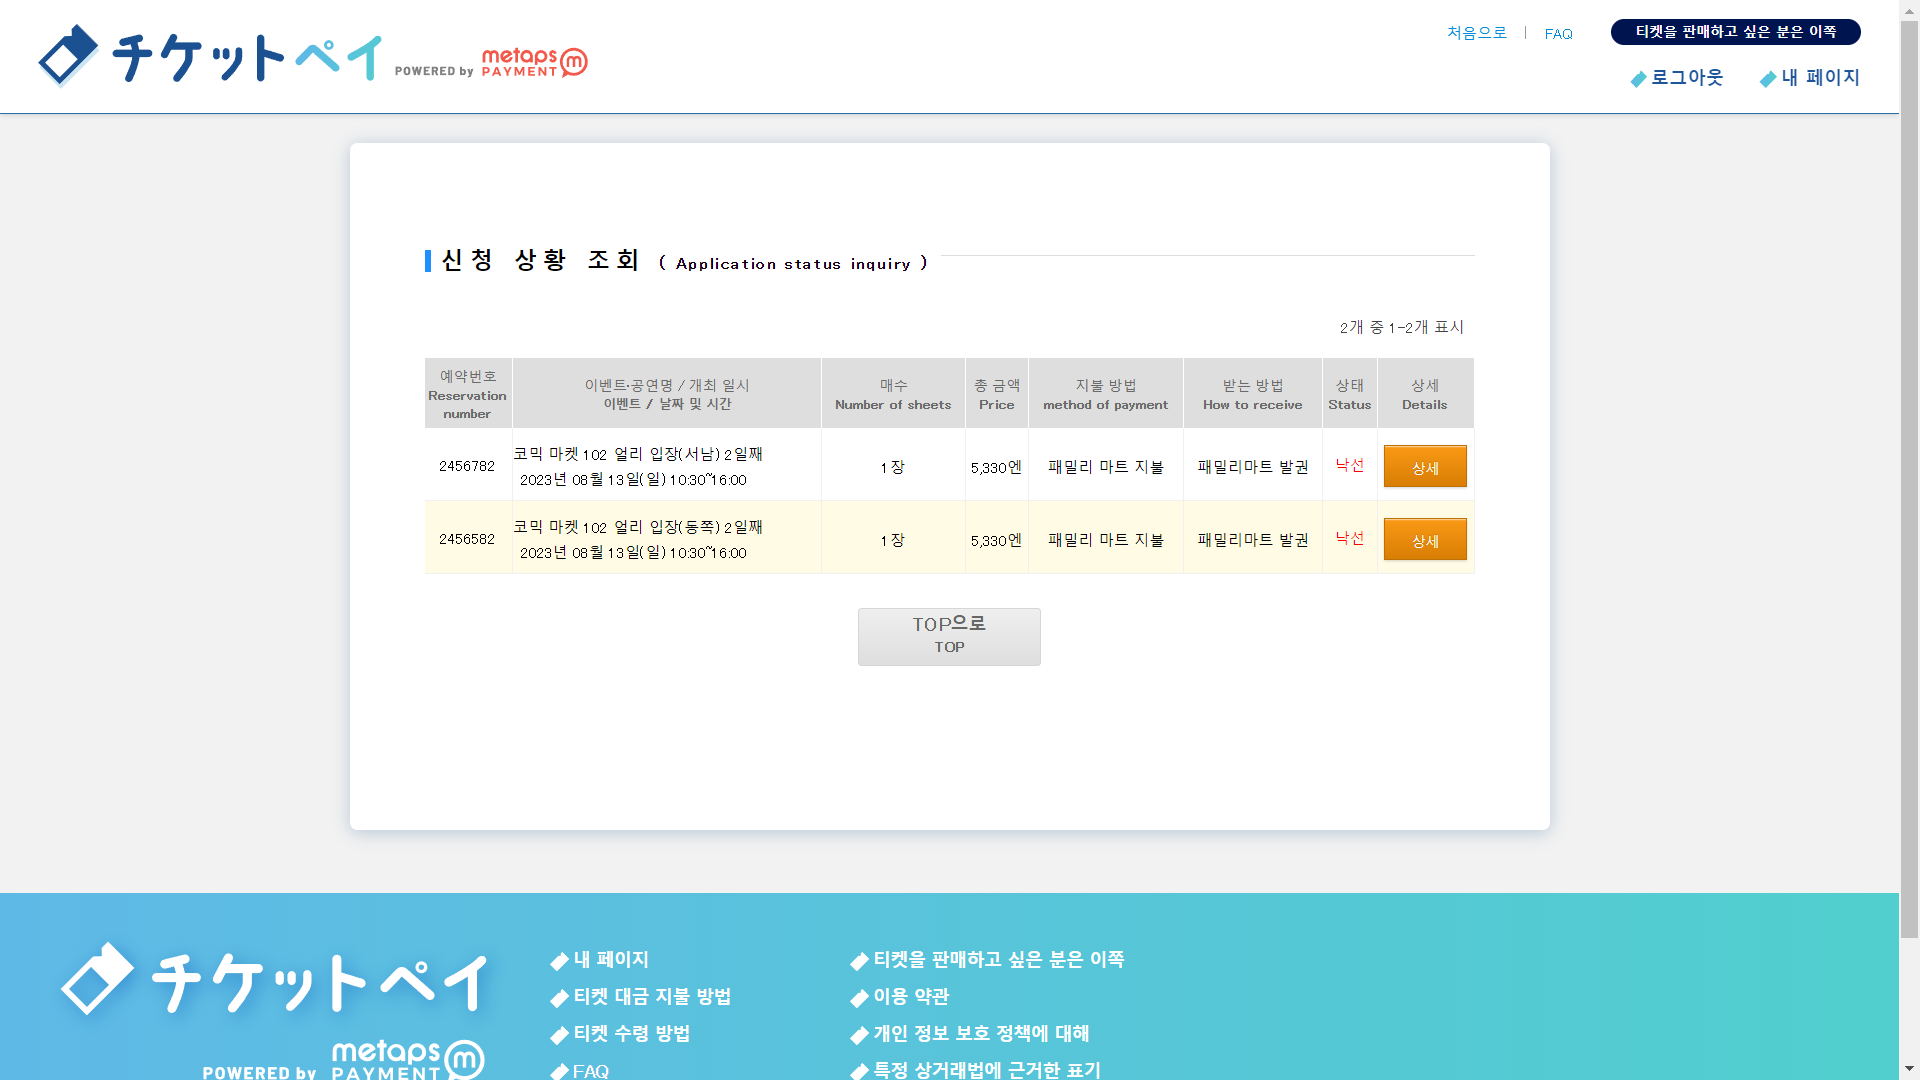1920x1080 pixels.
Task: Go to 처음으로 link
Action: click(x=1476, y=33)
